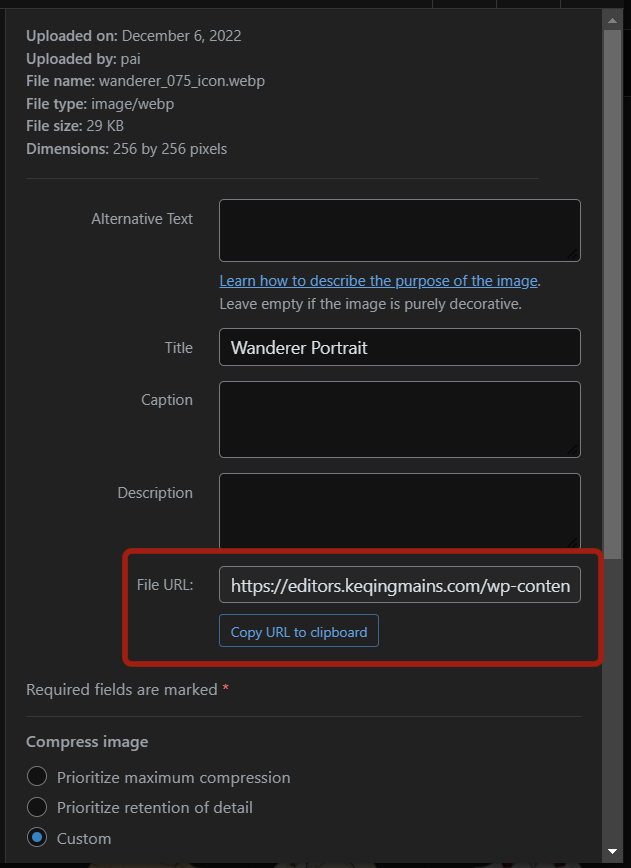This screenshot has width=631, height=868.
Task: Click the vertical scrollbar thumb
Action: [613, 290]
